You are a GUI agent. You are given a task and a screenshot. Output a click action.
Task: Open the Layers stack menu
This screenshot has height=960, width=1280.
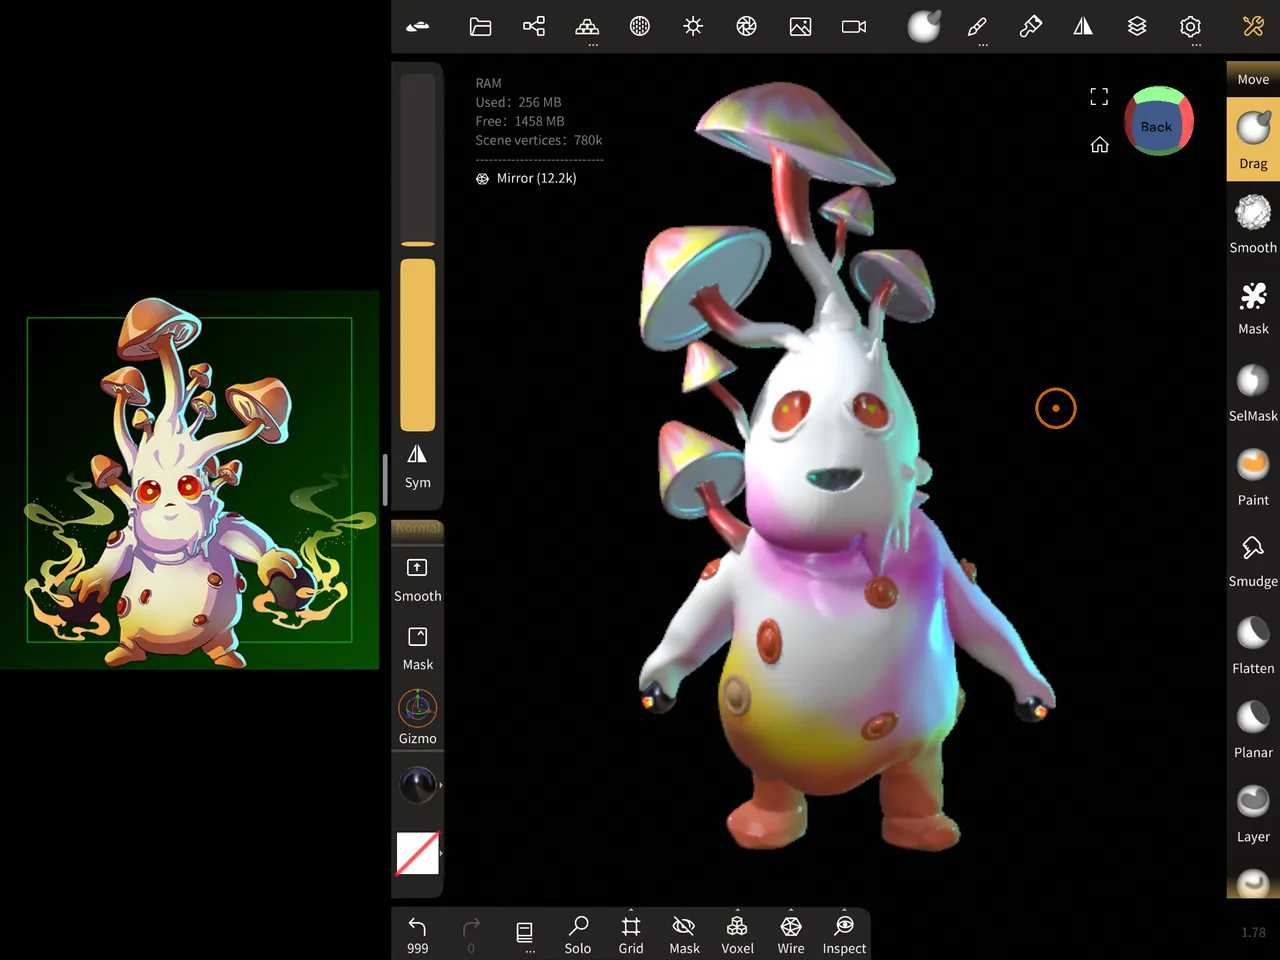tap(1137, 26)
